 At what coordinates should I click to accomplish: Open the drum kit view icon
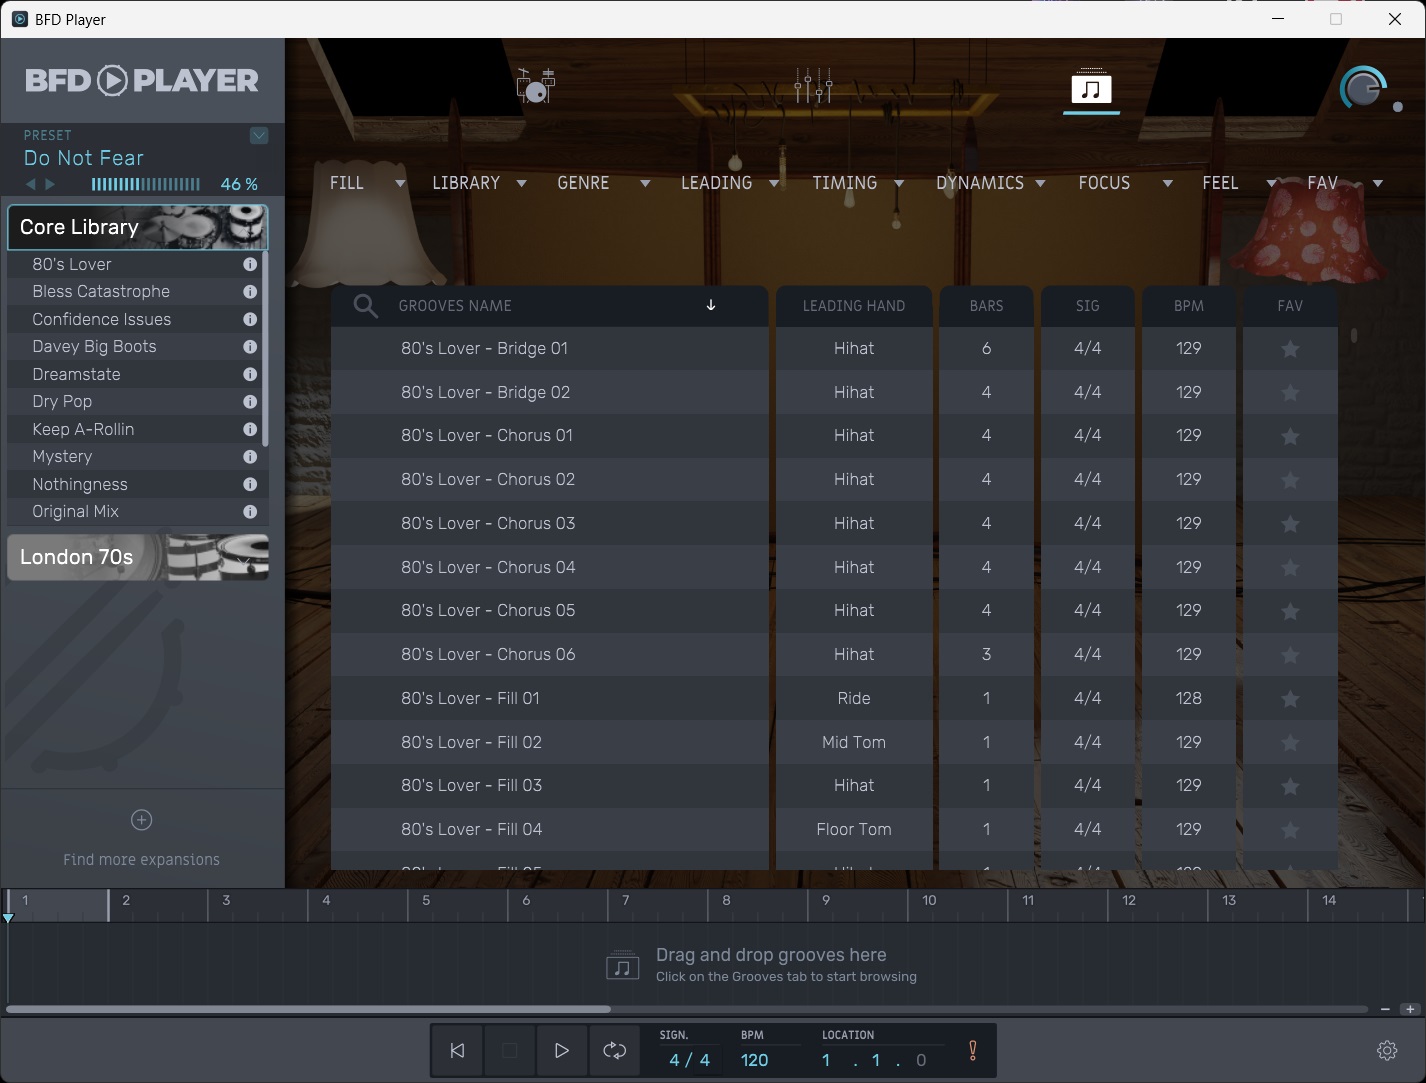click(535, 86)
